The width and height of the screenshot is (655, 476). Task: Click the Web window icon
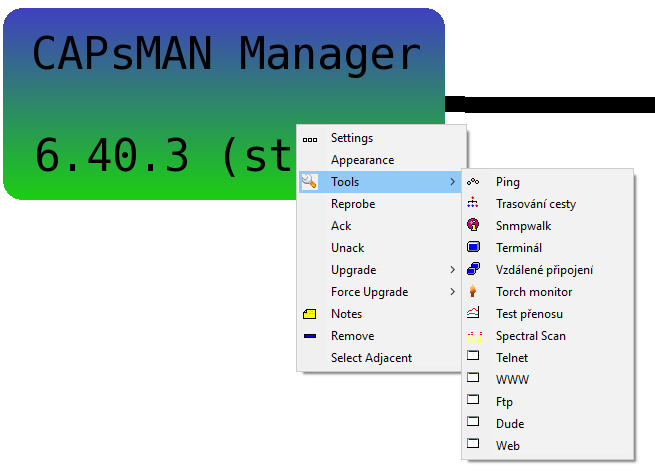(x=473, y=443)
